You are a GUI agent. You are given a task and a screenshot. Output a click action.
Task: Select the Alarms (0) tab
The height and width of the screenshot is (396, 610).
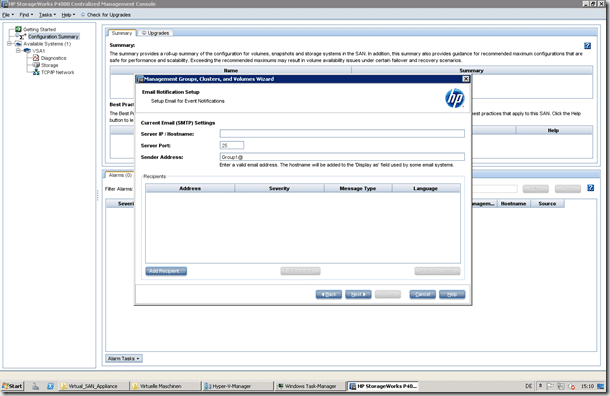(120, 175)
